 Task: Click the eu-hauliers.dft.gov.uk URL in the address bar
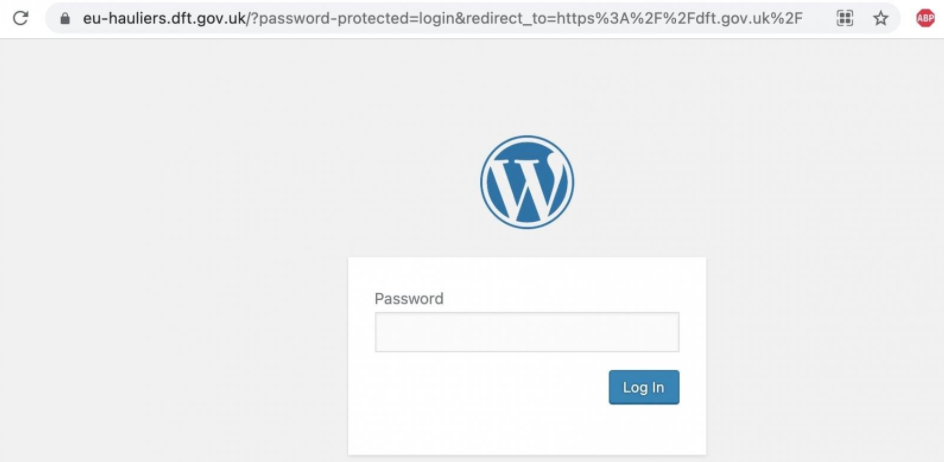(165, 18)
